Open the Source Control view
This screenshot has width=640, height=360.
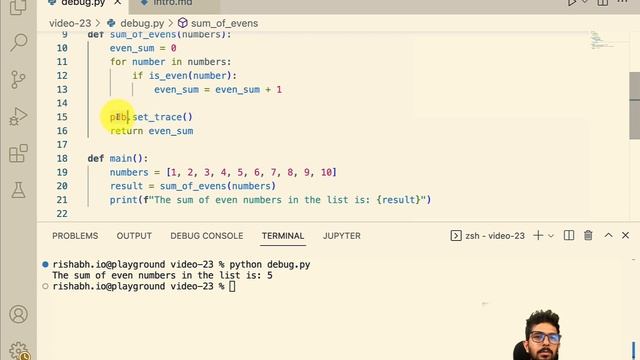18,80
